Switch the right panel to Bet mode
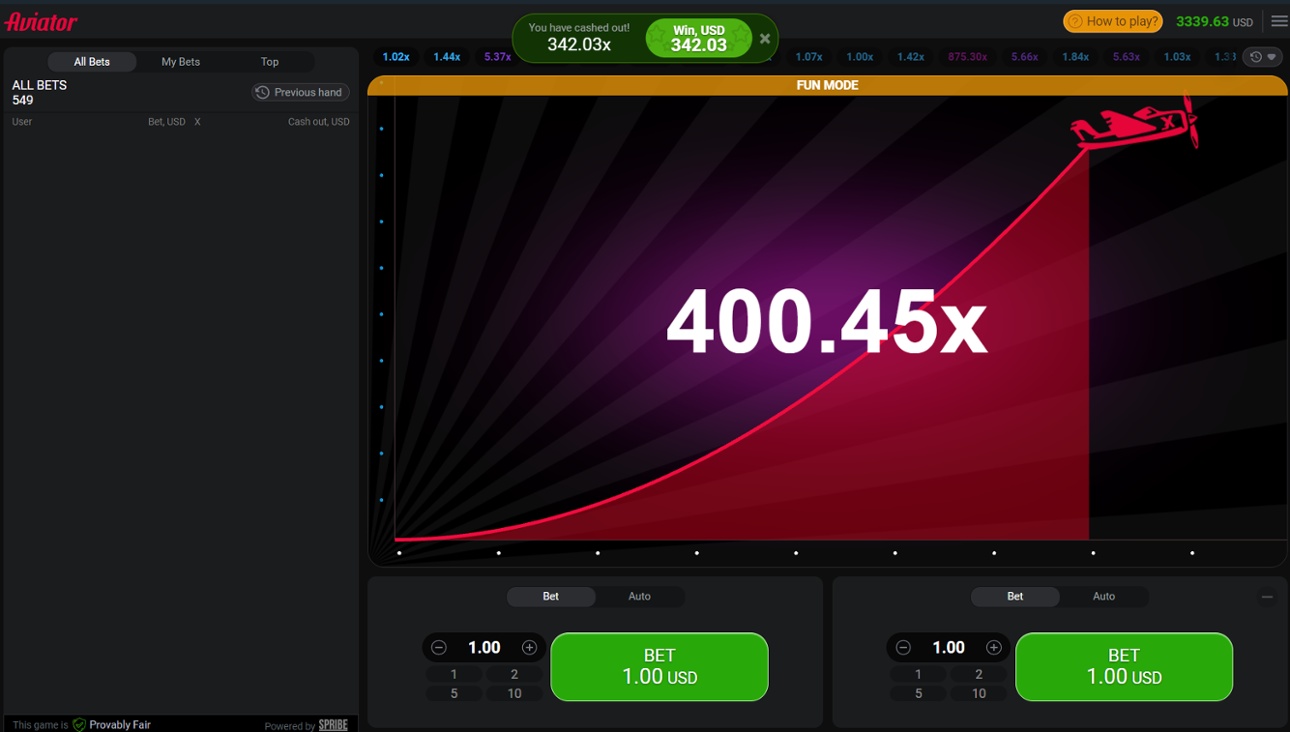The height and width of the screenshot is (732, 1290). click(1014, 596)
